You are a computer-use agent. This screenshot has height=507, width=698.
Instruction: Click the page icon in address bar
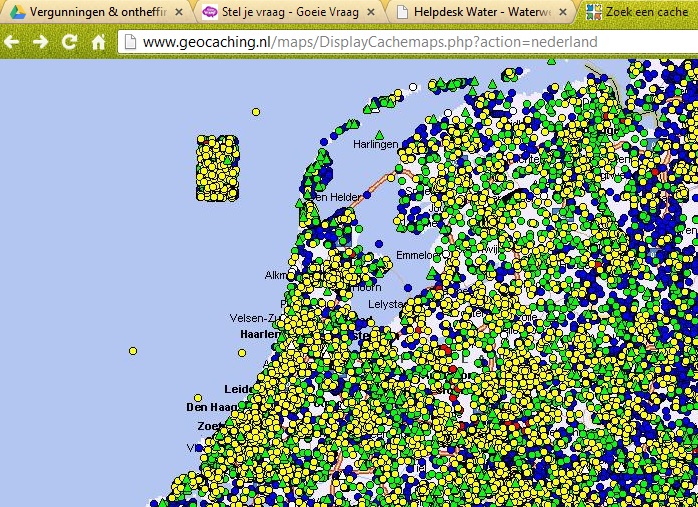pos(129,43)
